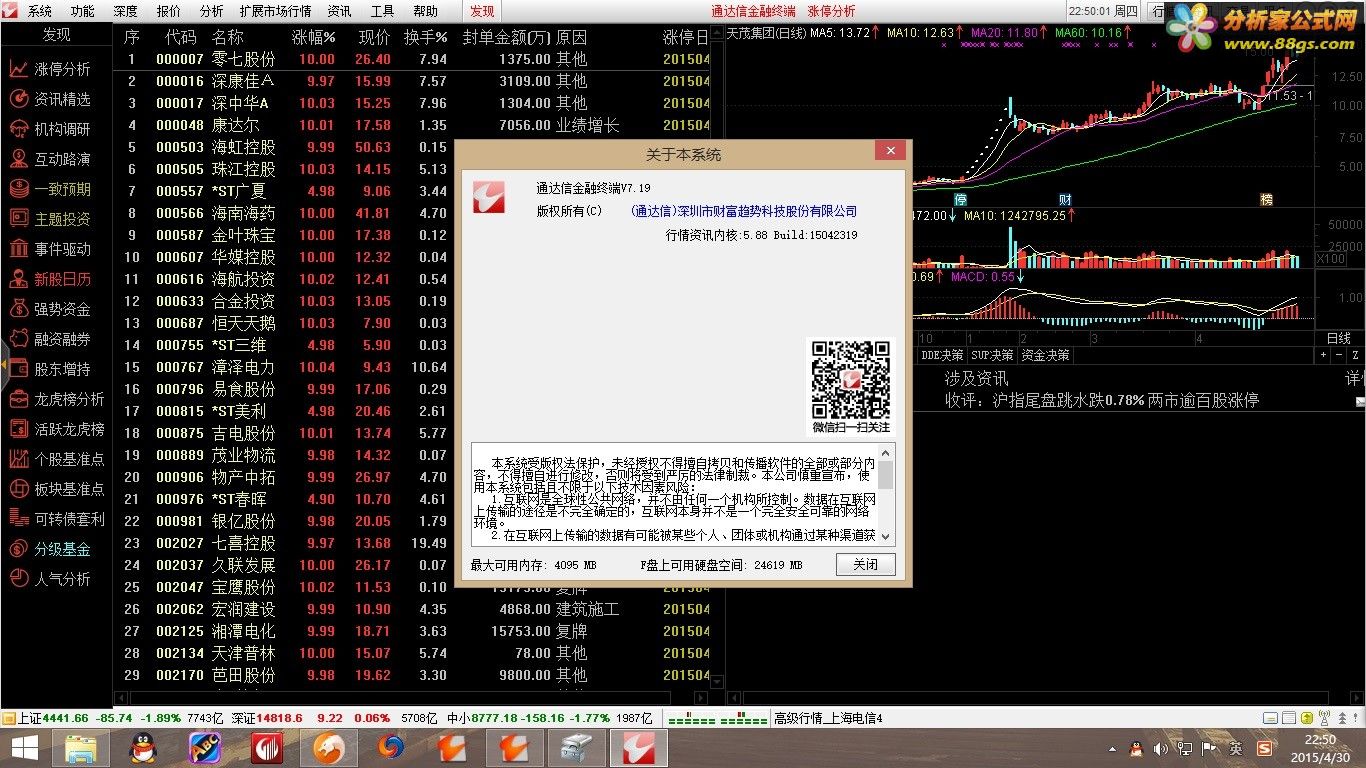
Task: Open the Windows Start button
Action: 24,748
